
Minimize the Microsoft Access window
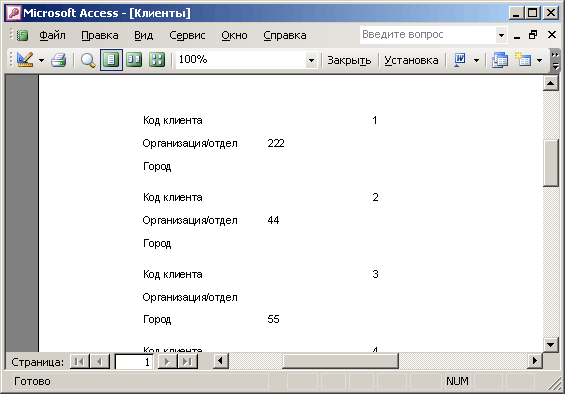pyautogui.click(x=517, y=13)
